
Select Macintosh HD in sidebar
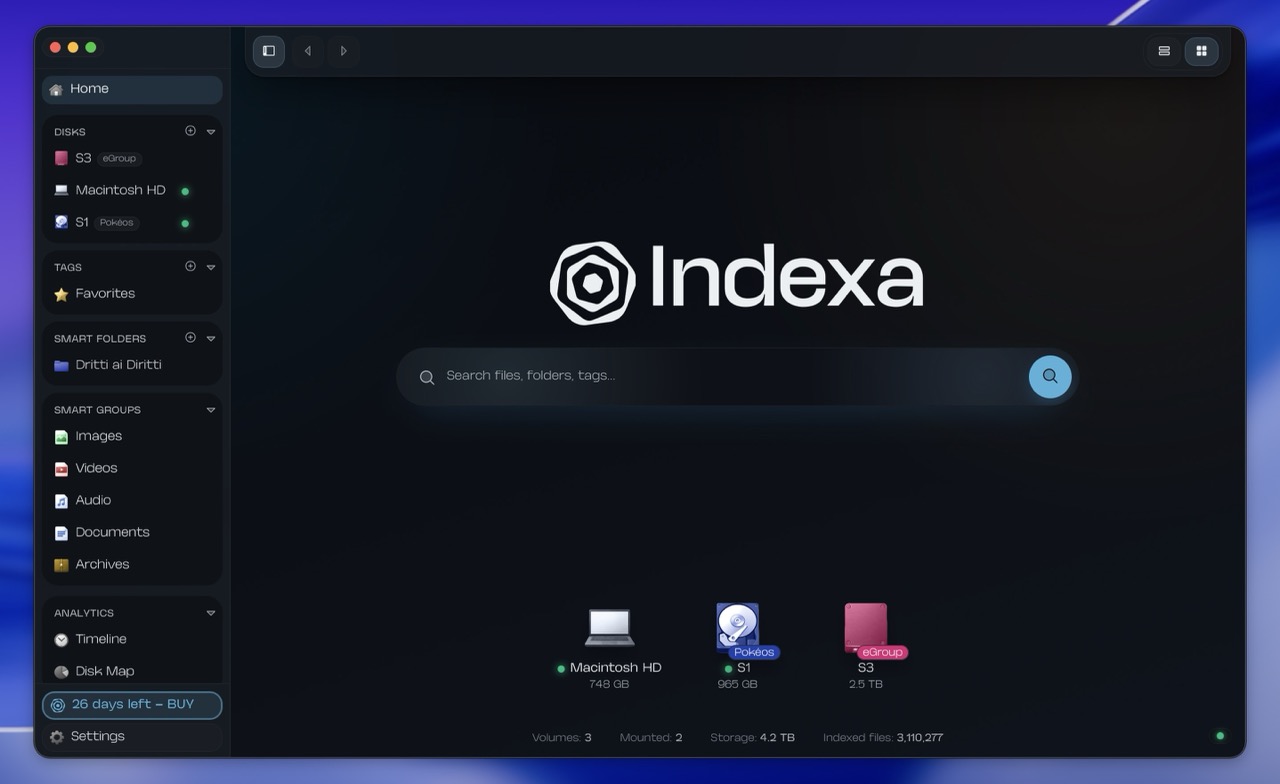coord(132,190)
